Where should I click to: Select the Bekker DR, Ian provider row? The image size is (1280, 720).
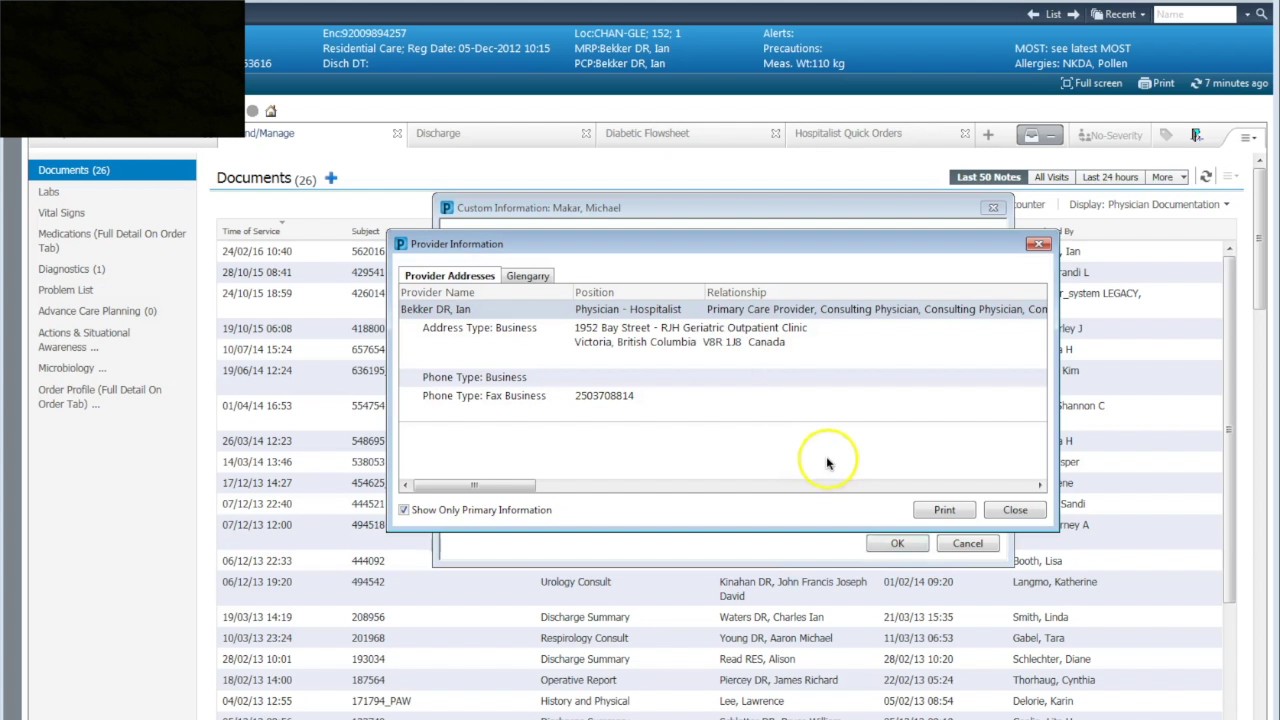click(x=723, y=310)
